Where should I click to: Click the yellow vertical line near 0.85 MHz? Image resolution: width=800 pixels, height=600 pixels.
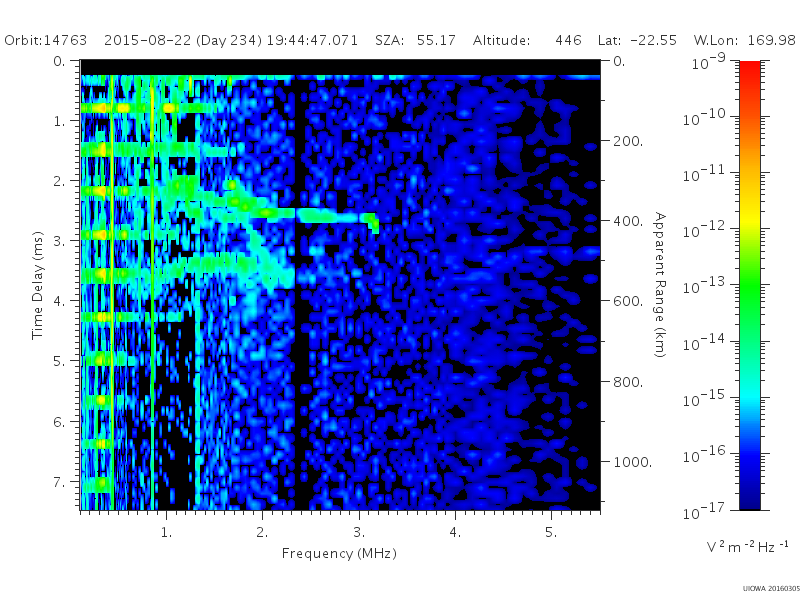coord(152,293)
